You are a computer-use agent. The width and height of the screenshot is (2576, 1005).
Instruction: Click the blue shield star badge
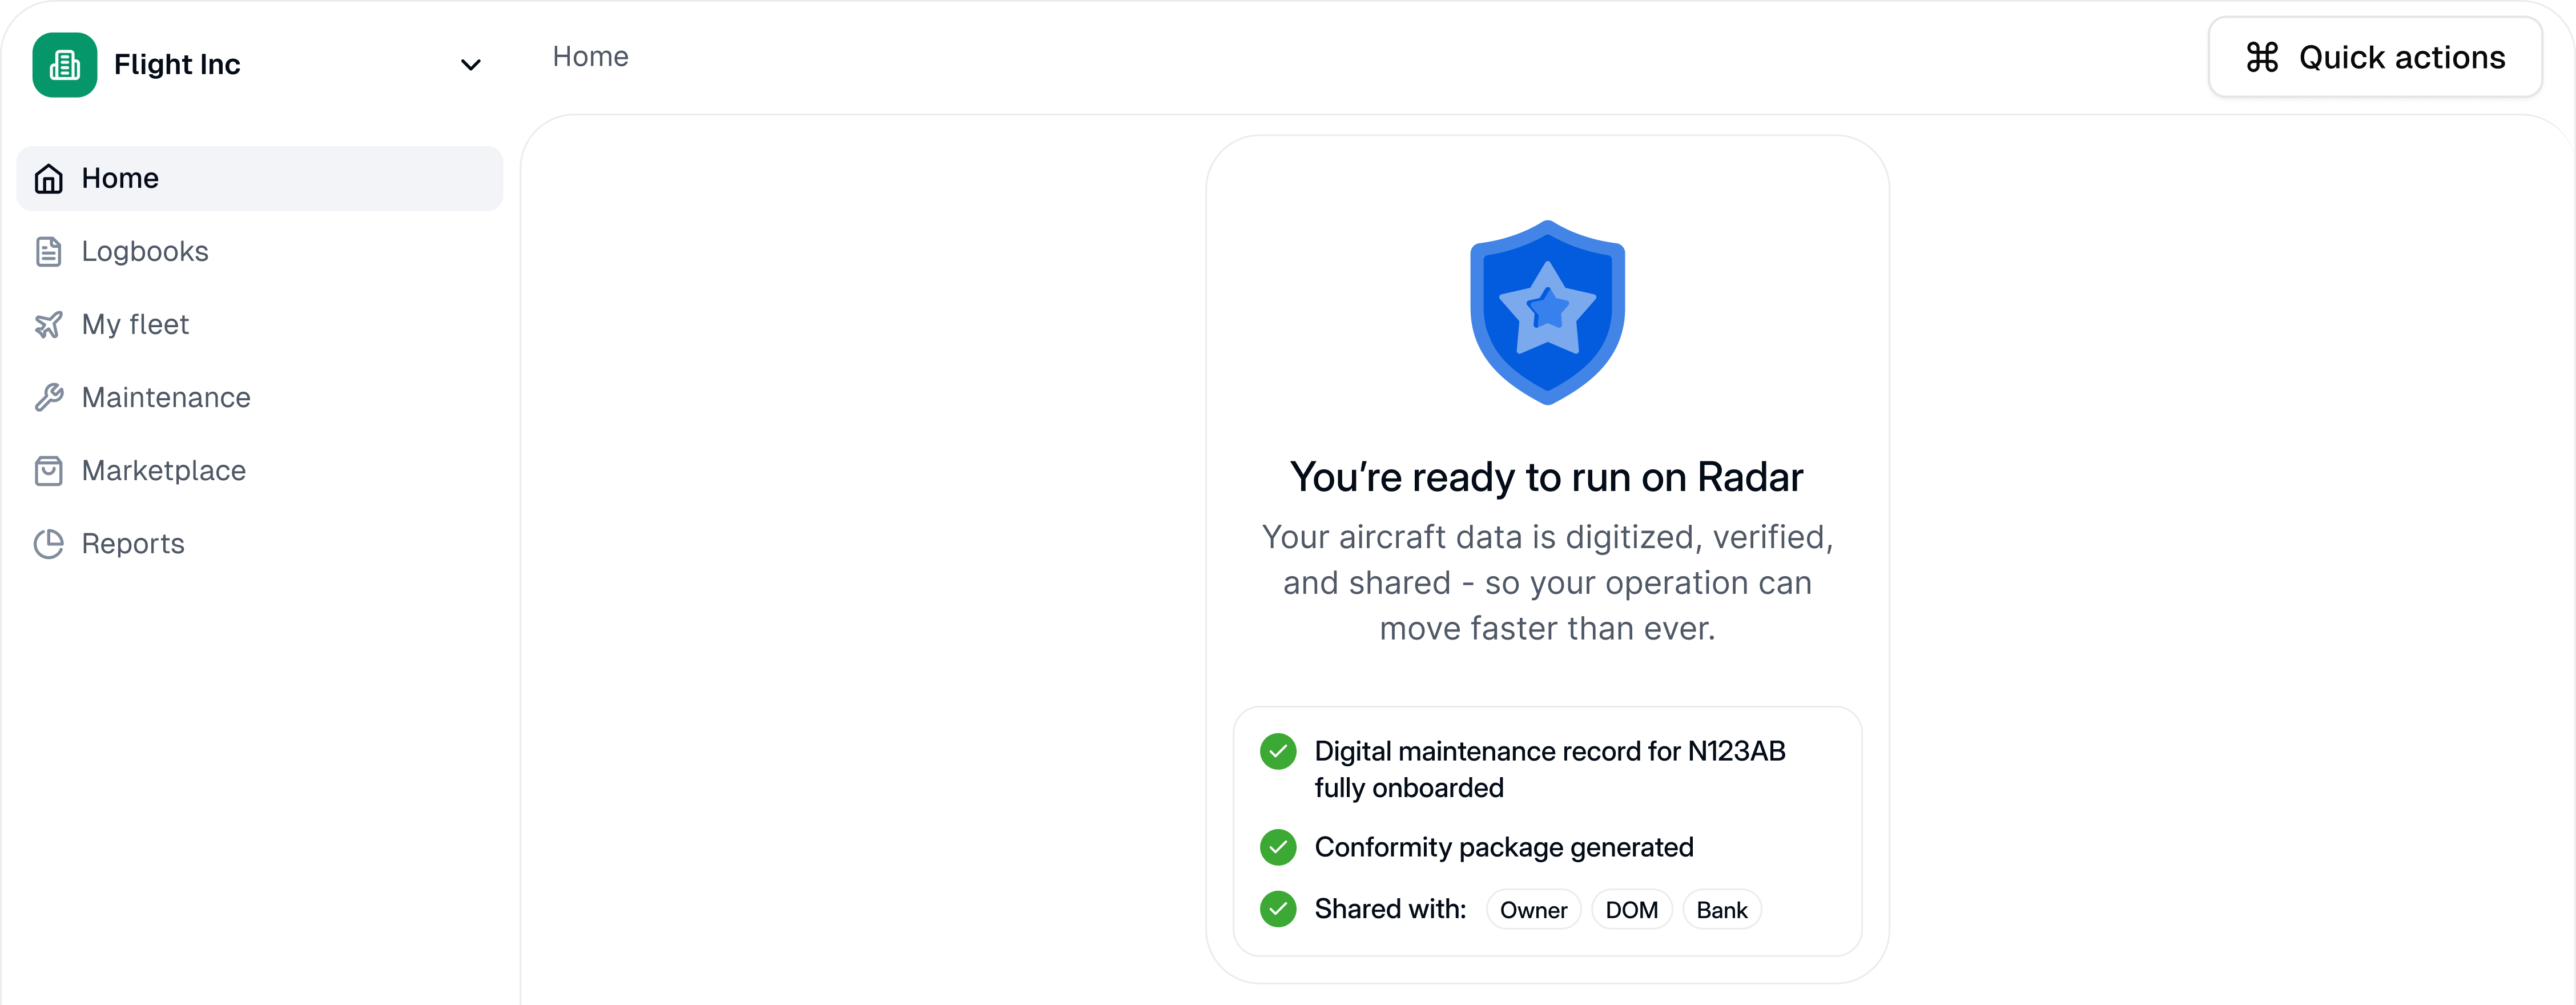(x=1547, y=312)
